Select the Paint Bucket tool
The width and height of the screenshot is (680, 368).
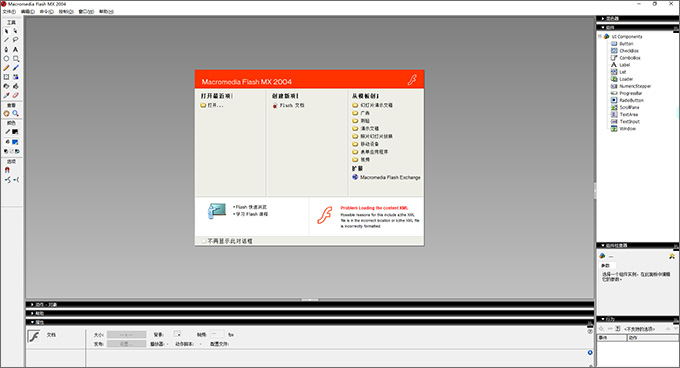[16, 86]
